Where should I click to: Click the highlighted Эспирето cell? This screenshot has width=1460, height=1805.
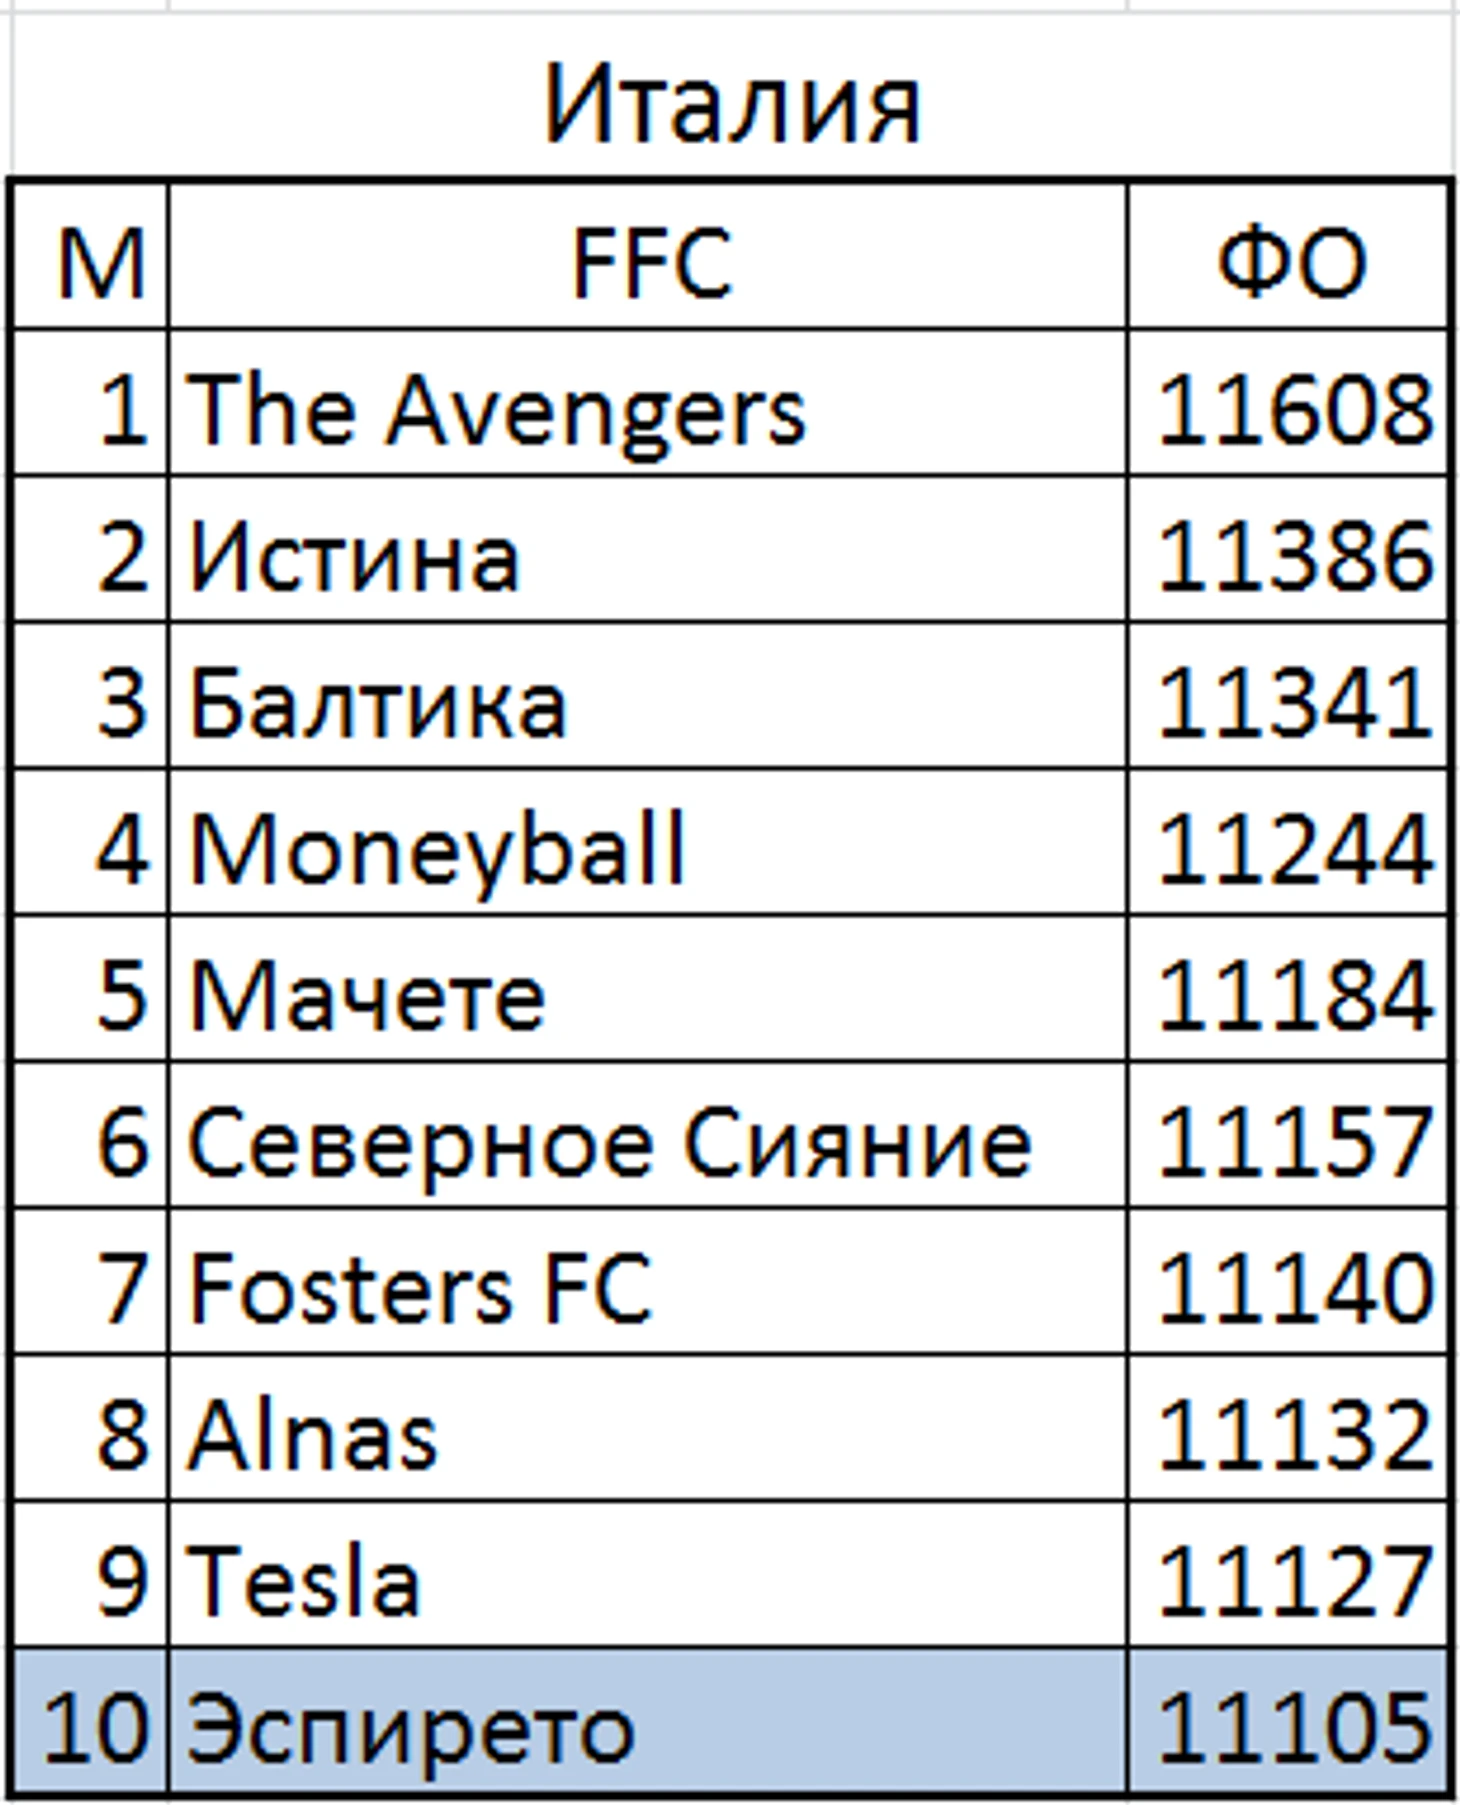[648, 1721]
